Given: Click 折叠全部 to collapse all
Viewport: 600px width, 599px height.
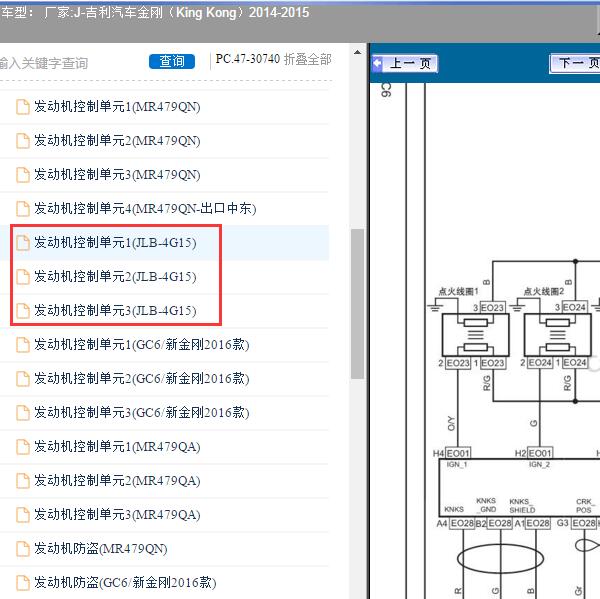Looking at the screenshot, I should pos(308,59).
